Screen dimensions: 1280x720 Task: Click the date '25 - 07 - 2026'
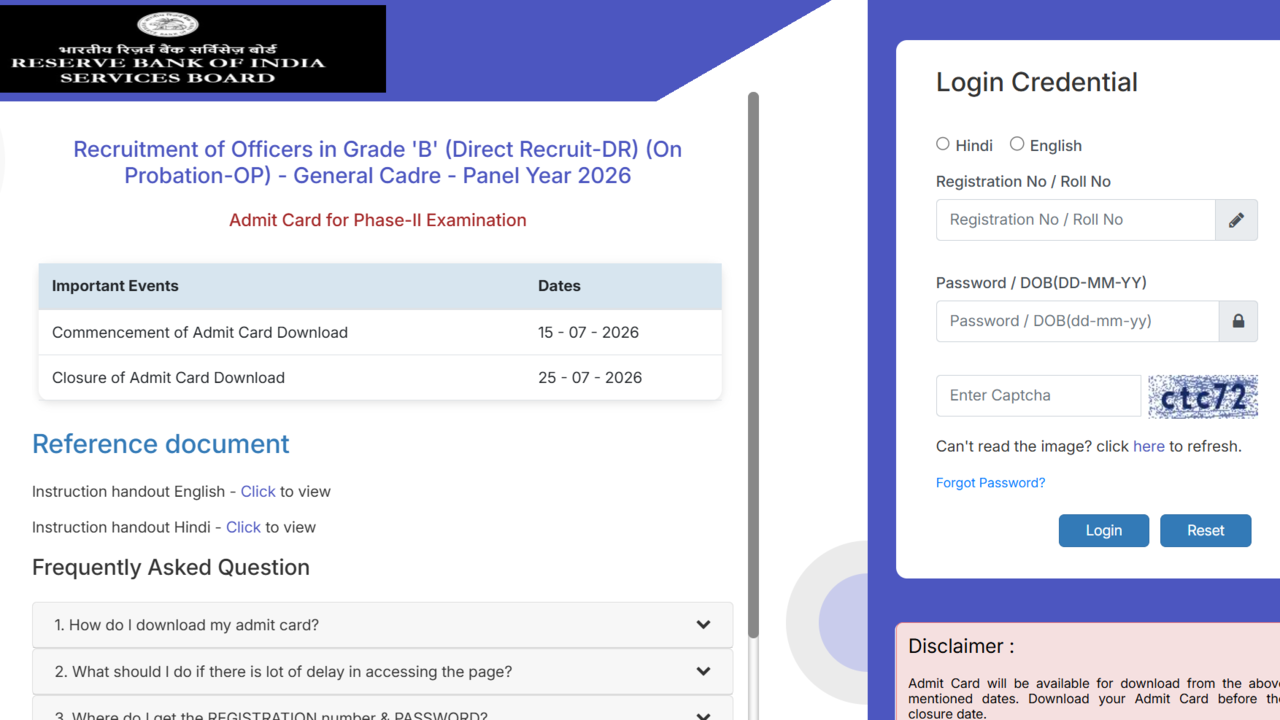point(590,377)
